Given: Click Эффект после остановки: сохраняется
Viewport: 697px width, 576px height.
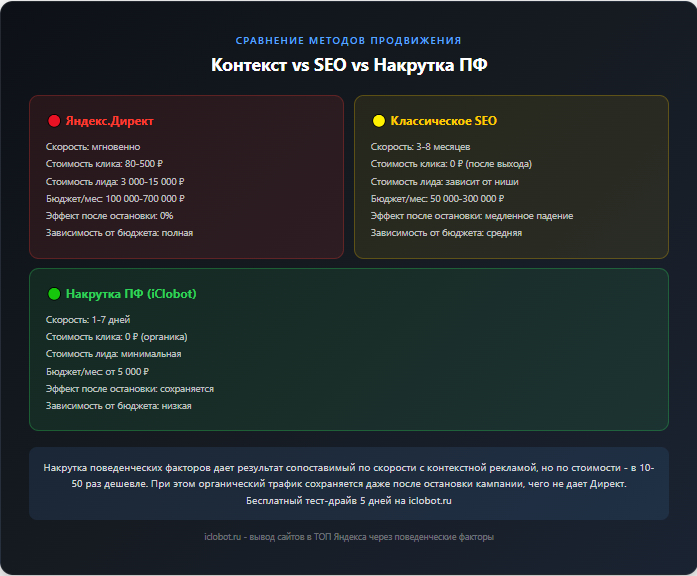Looking at the screenshot, I should pyautogui.click(x=130, y=389).
